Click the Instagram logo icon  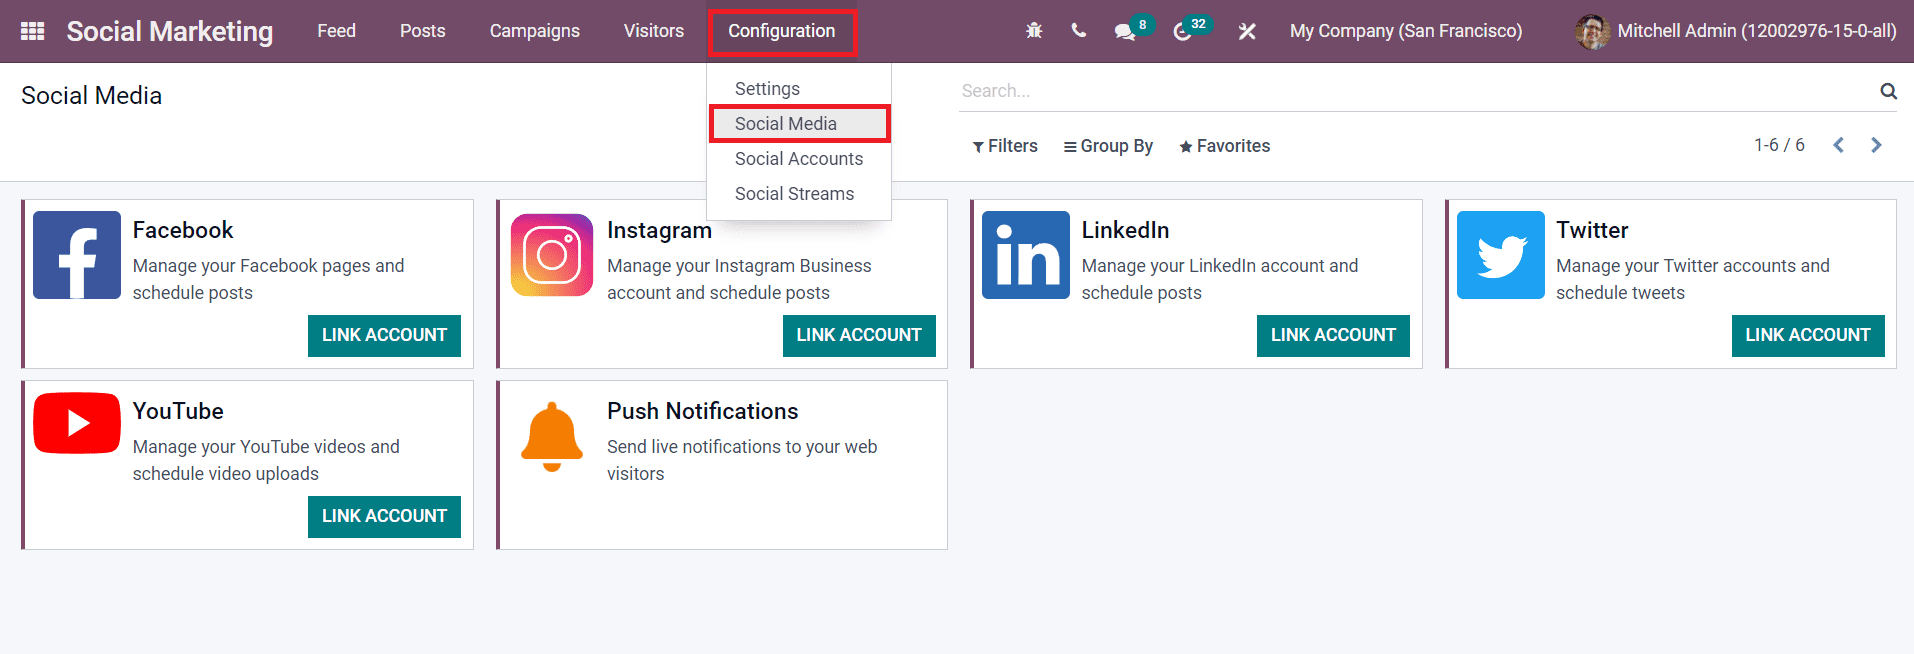(x=552, y=255)
